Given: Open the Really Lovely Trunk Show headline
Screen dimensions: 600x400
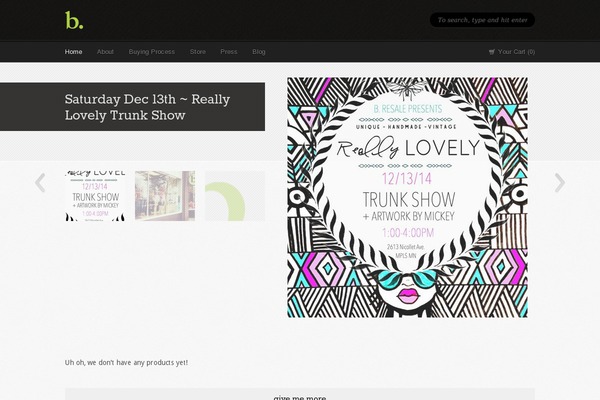Looking at the screenshot, I should (x=147, y=107).
